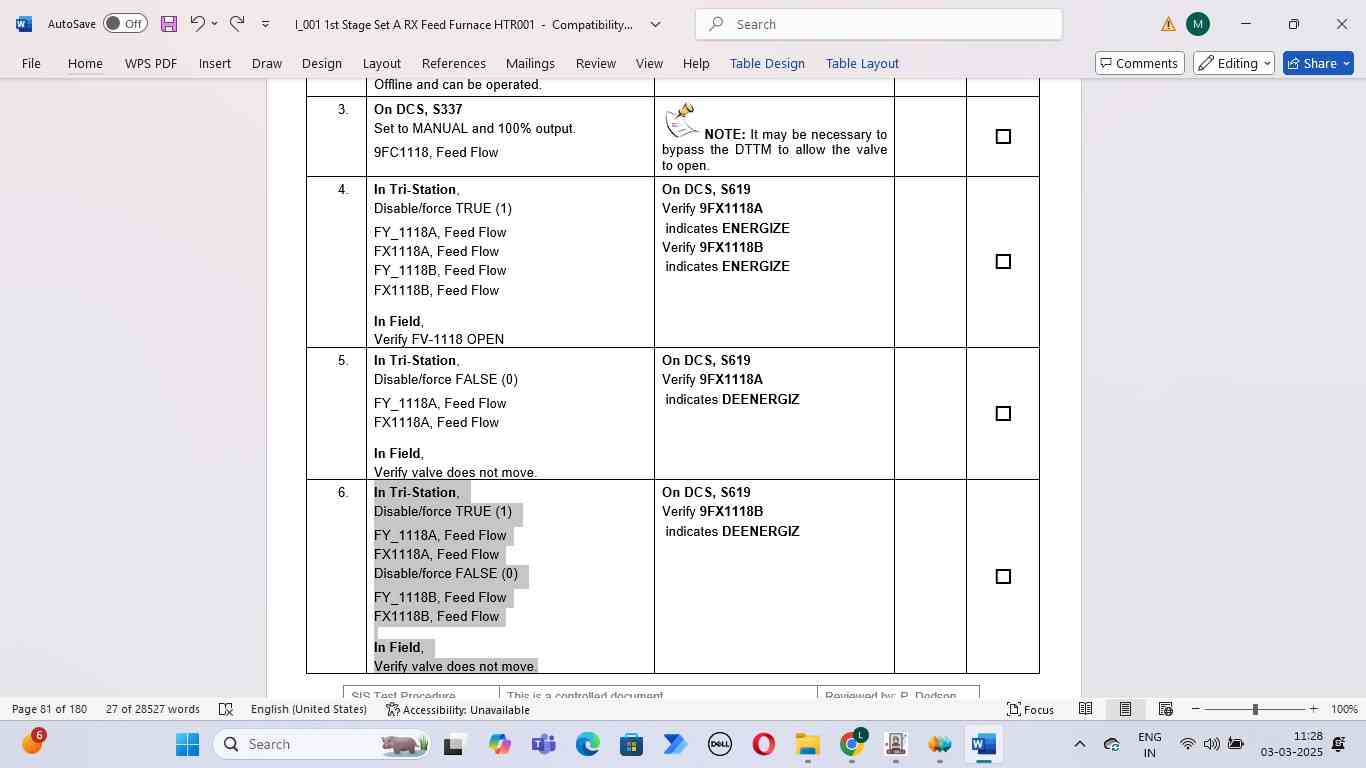Click the Word app logo icon
This screenshot has width=1366, height=768.
click(23, 24)
